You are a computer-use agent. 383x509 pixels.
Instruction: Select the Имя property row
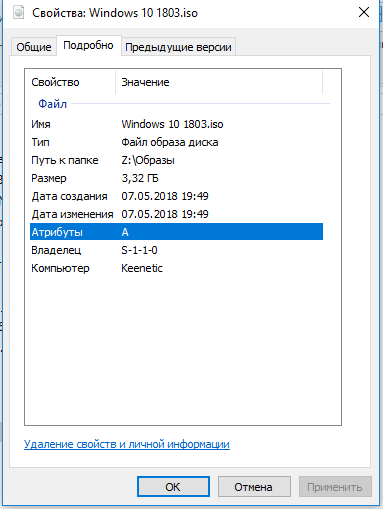(x=176, y=124)
